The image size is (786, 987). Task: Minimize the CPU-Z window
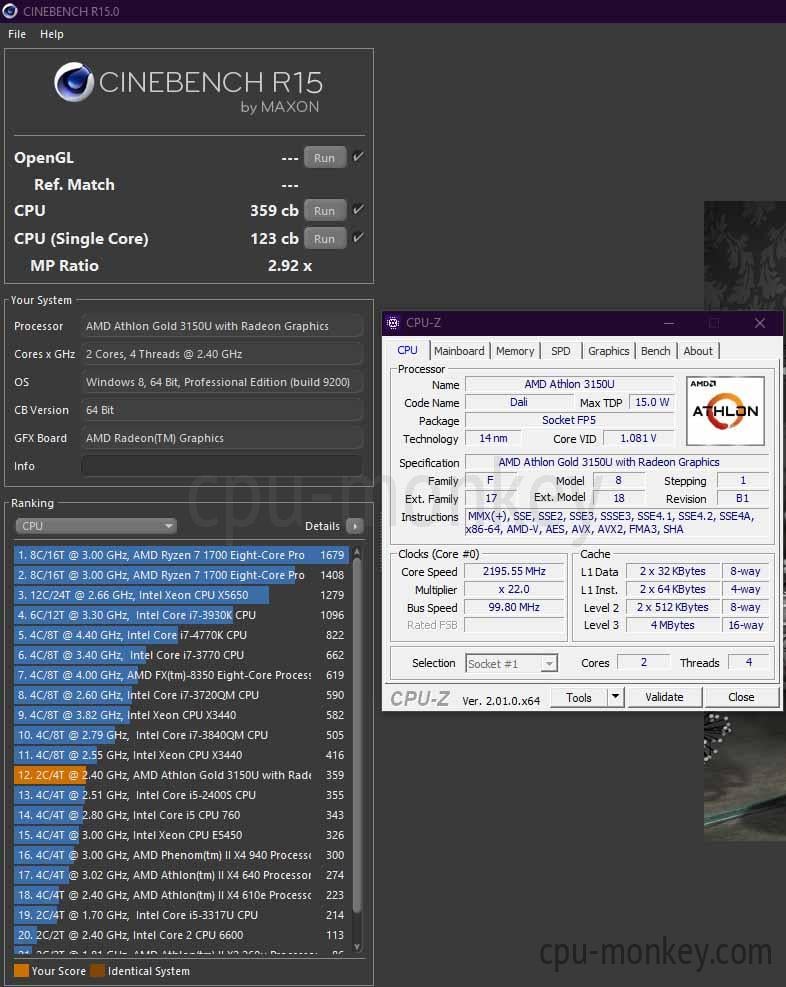[669, 323]
